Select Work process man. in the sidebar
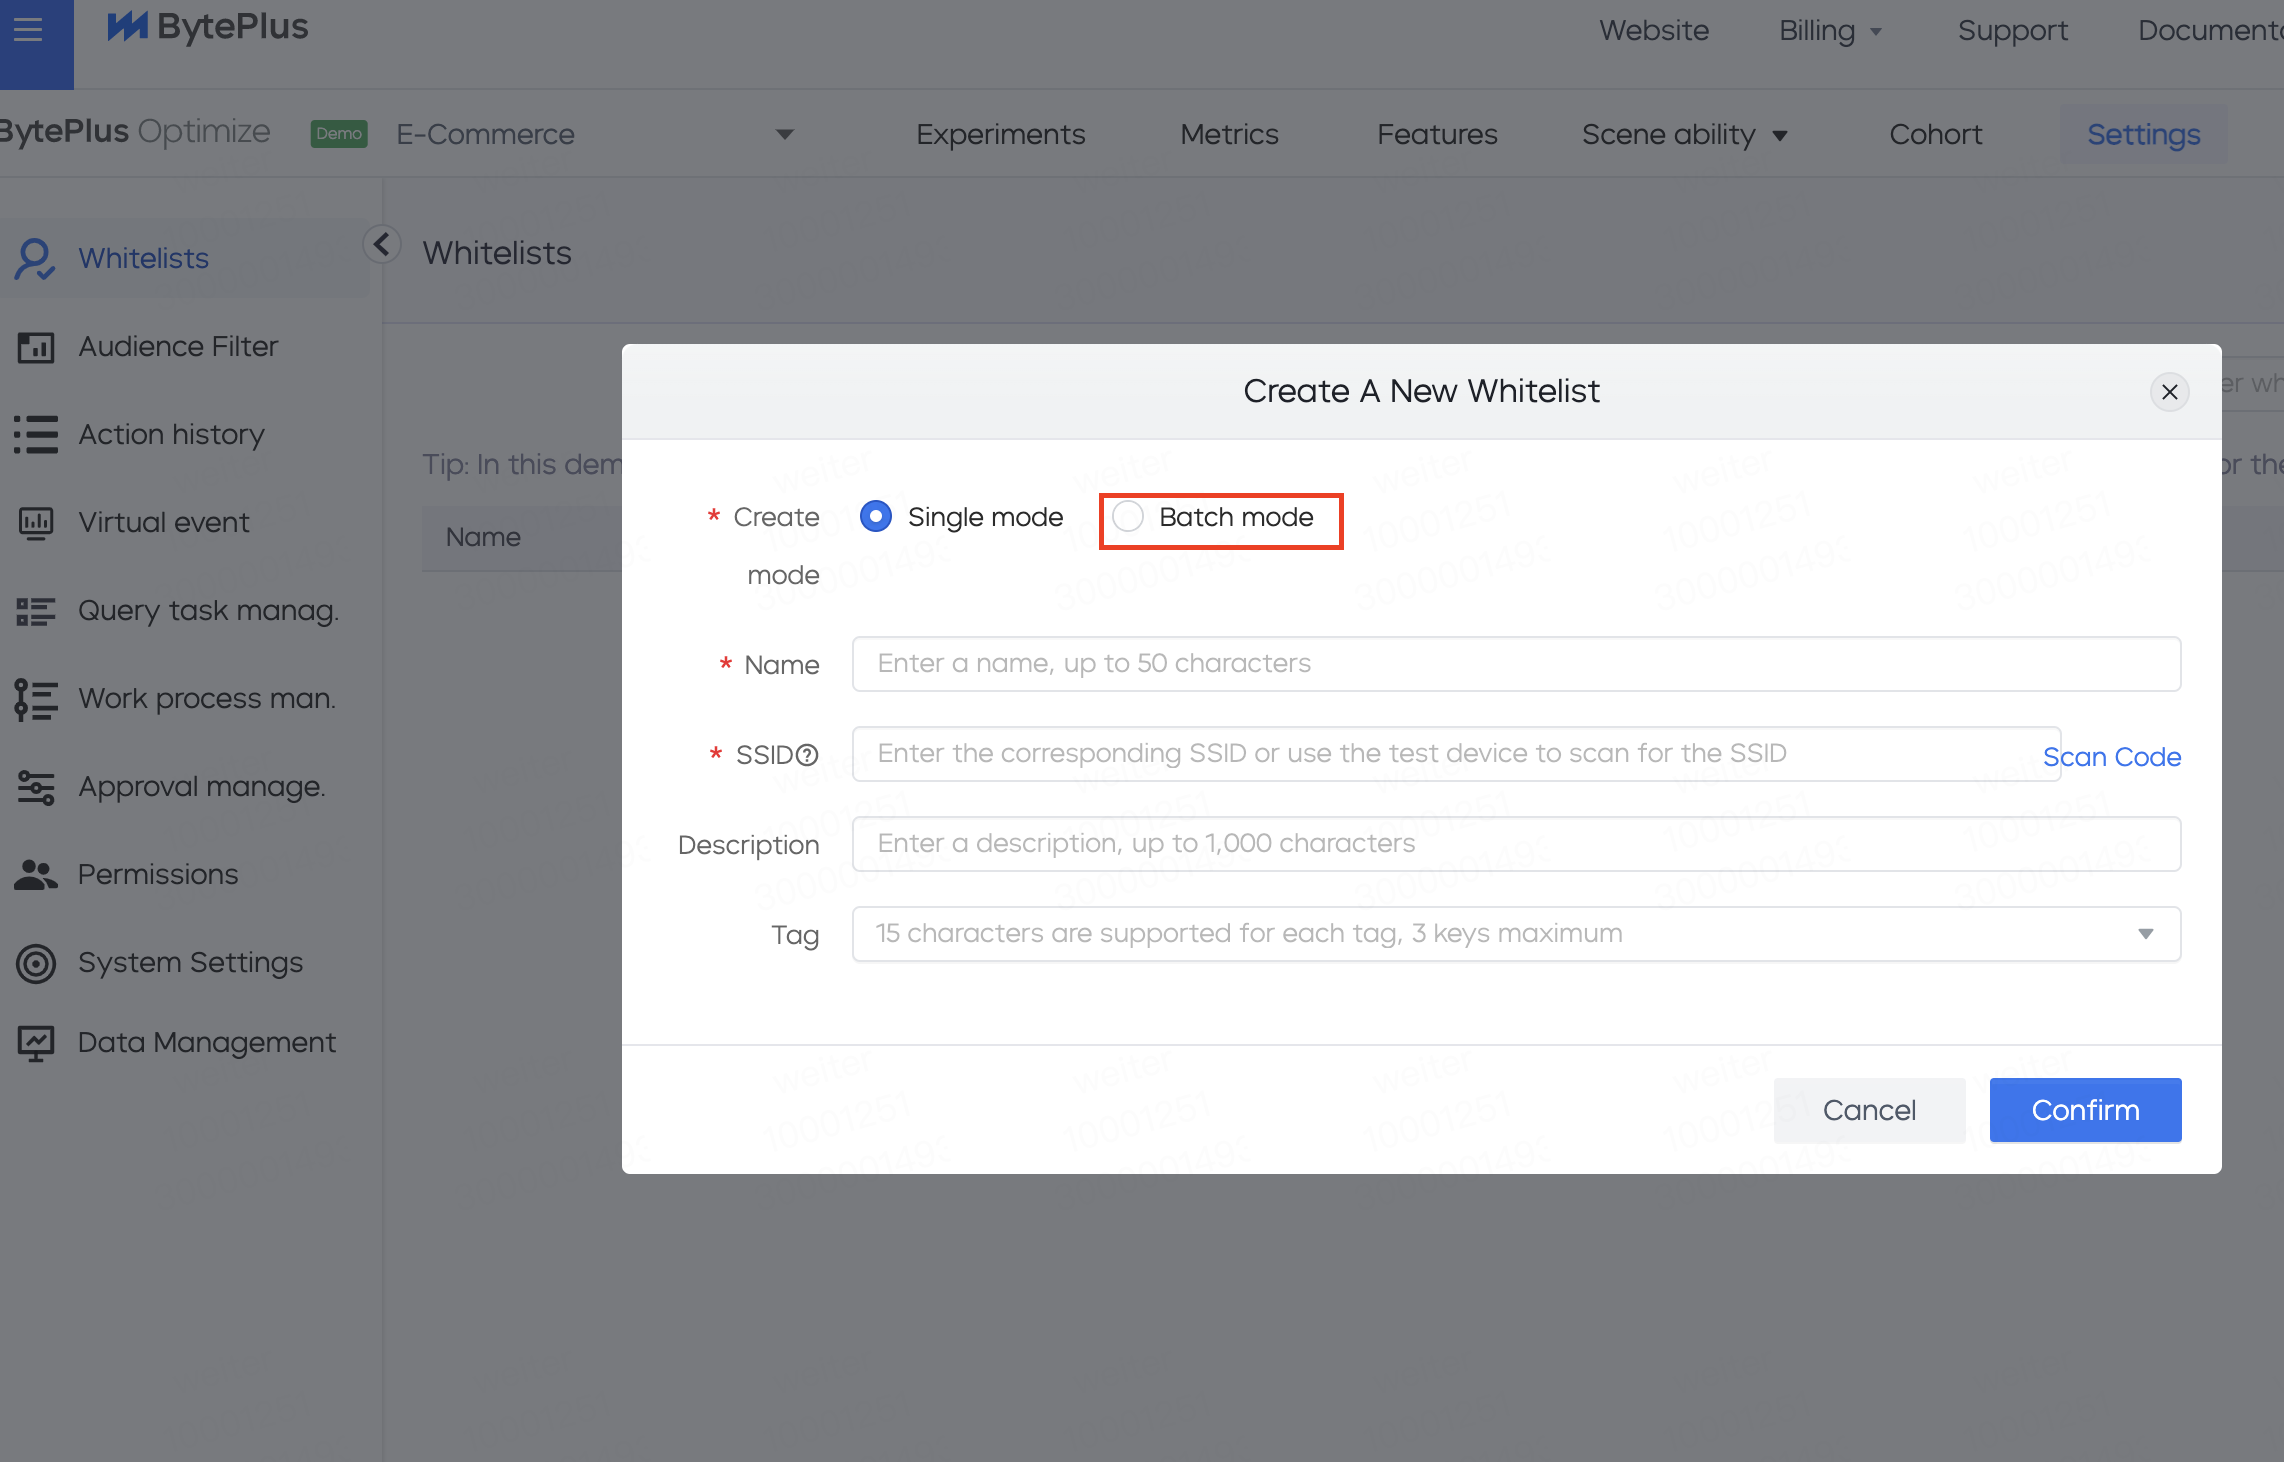Viewport: 2284px width, 1462px height. coord(207,699)
